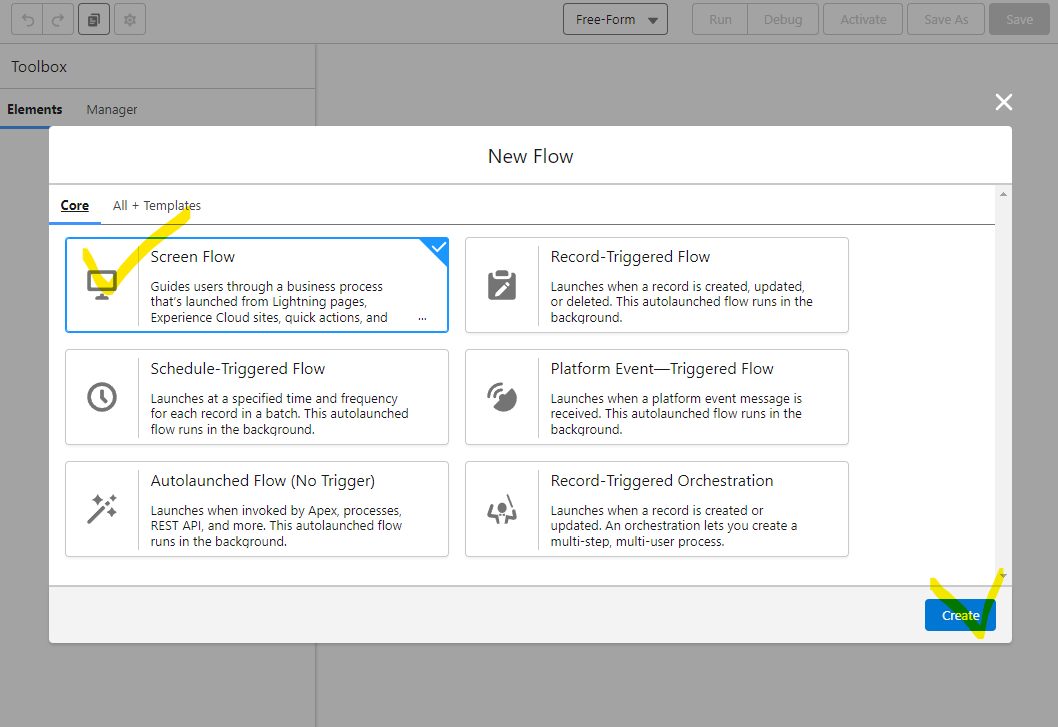Select Autolaunched Flow (No Trigger) title
The image size is (1058, 727).
(x=262, y=481)
